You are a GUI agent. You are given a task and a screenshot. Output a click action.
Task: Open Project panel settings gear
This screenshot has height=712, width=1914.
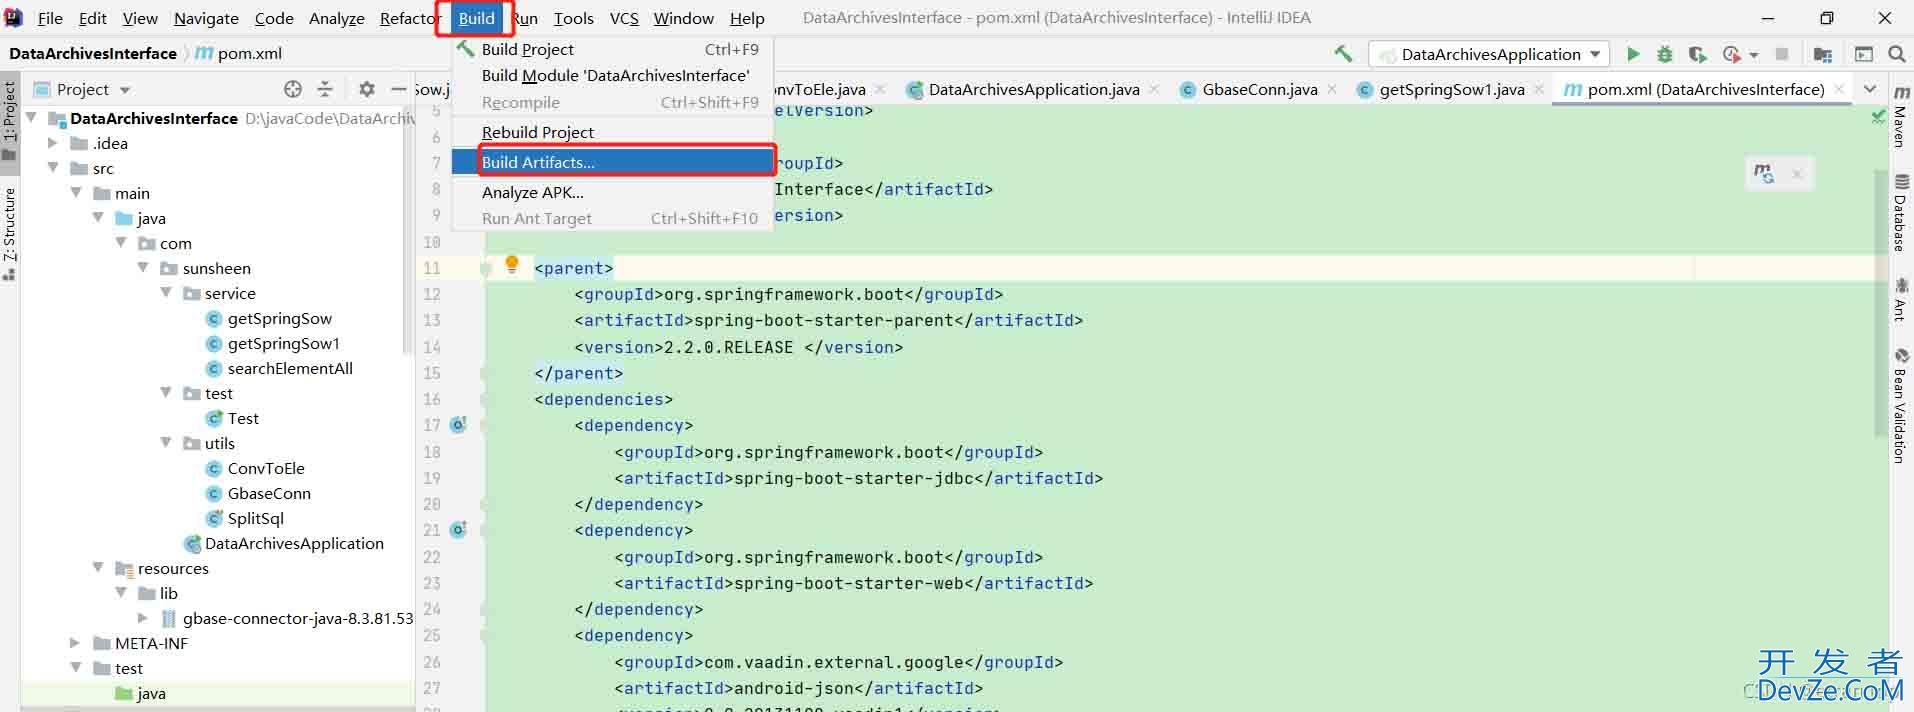click(367, 89)
